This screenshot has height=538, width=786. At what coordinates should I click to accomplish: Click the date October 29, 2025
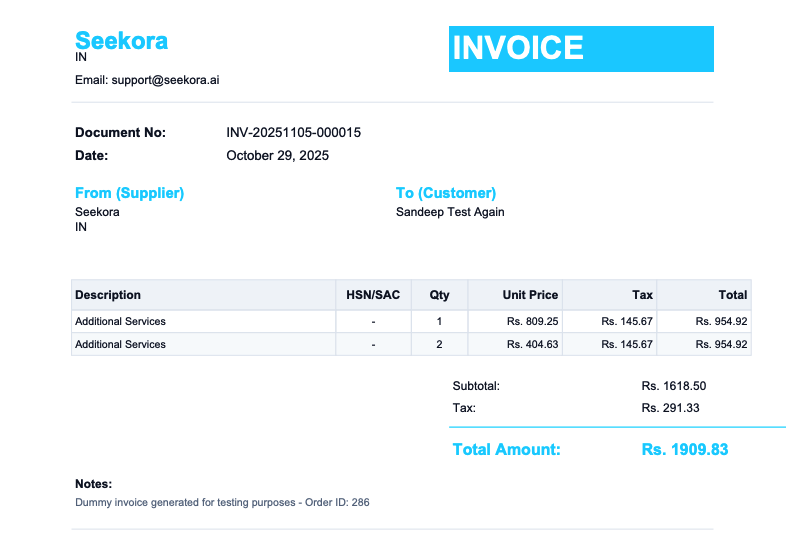277,156
